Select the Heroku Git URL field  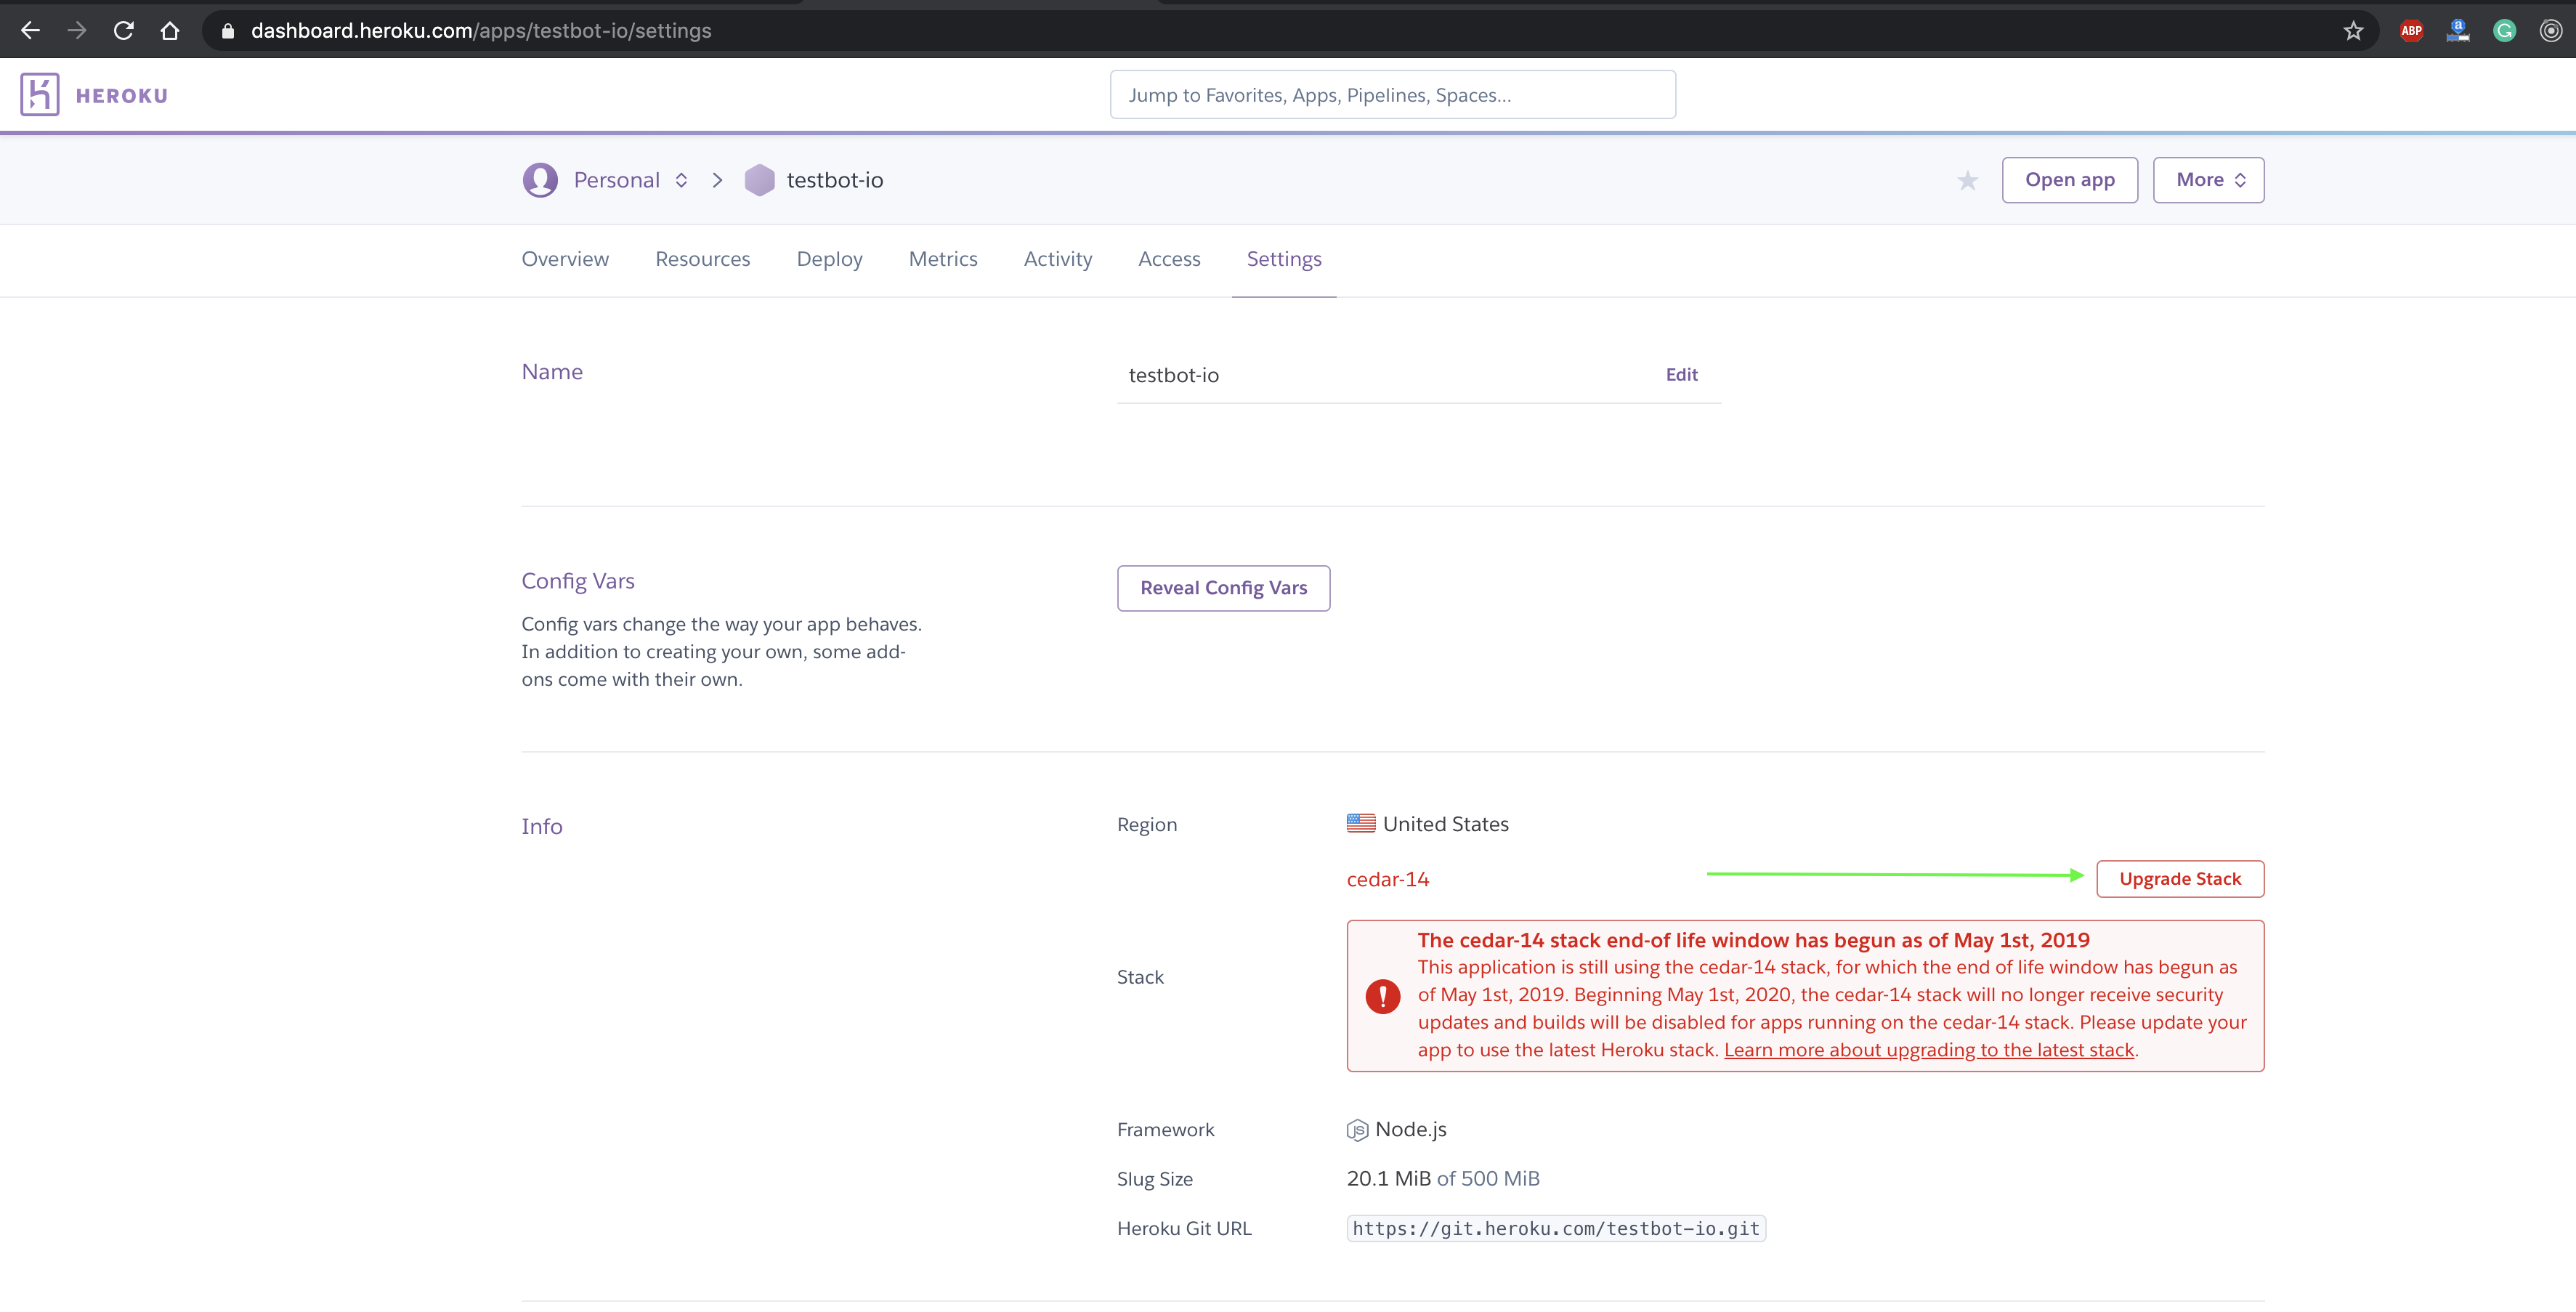pos(1555,1228)
